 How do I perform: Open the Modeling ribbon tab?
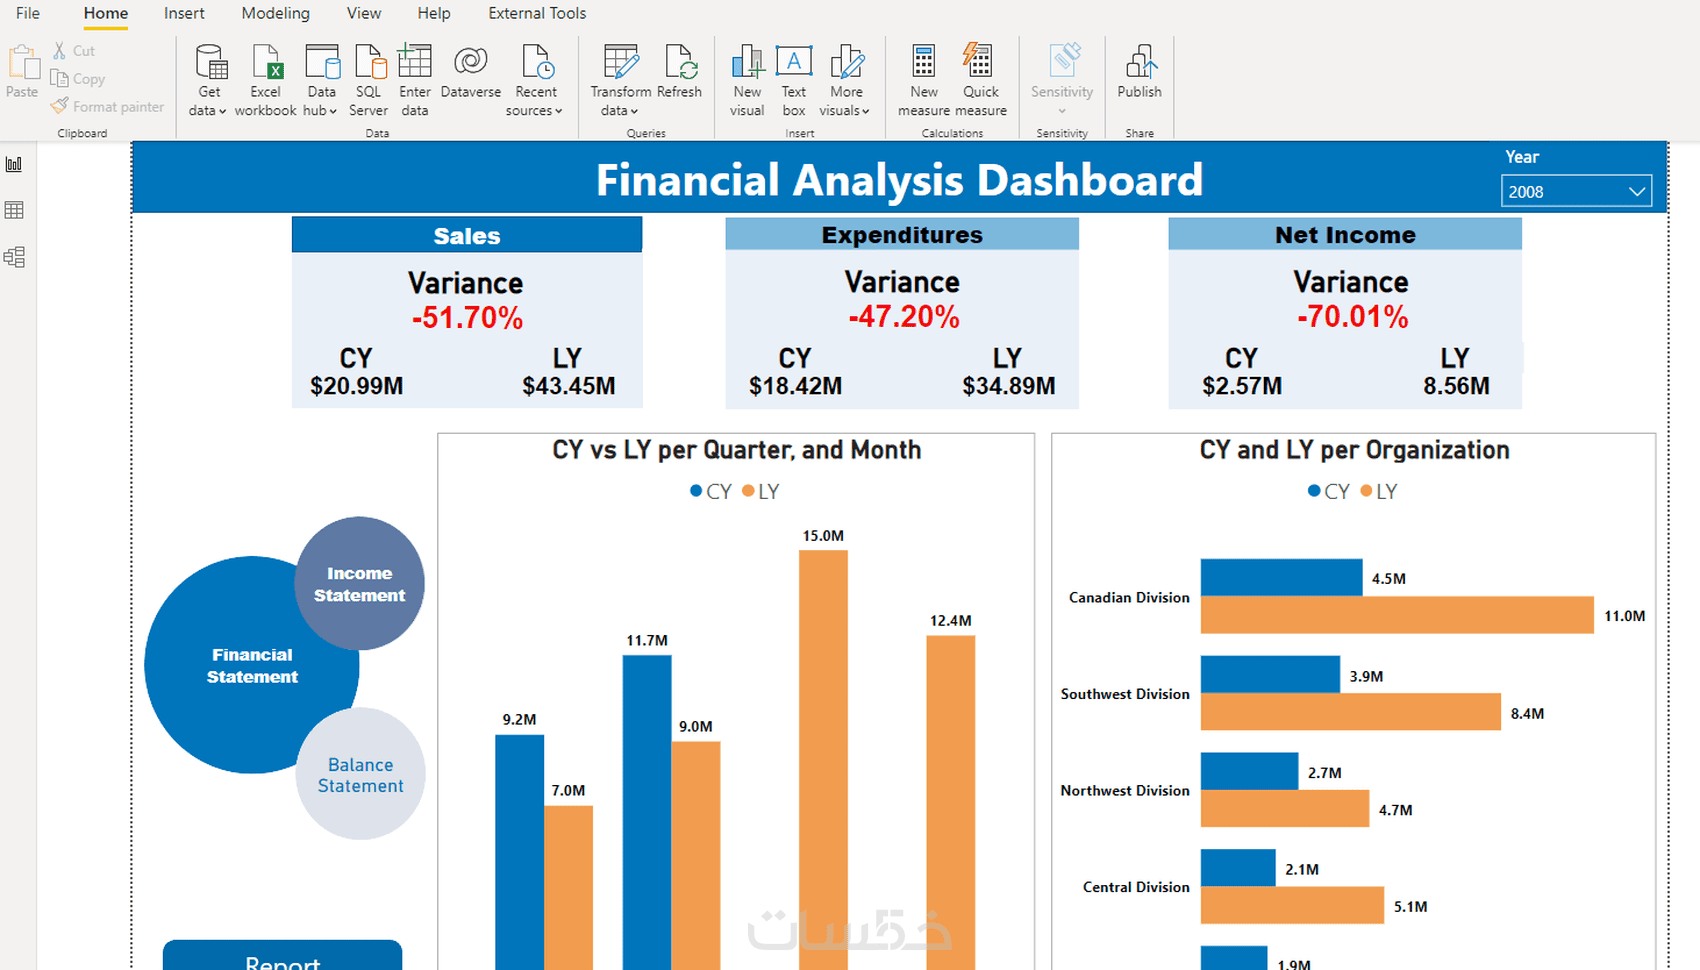(x=275, y=13)
